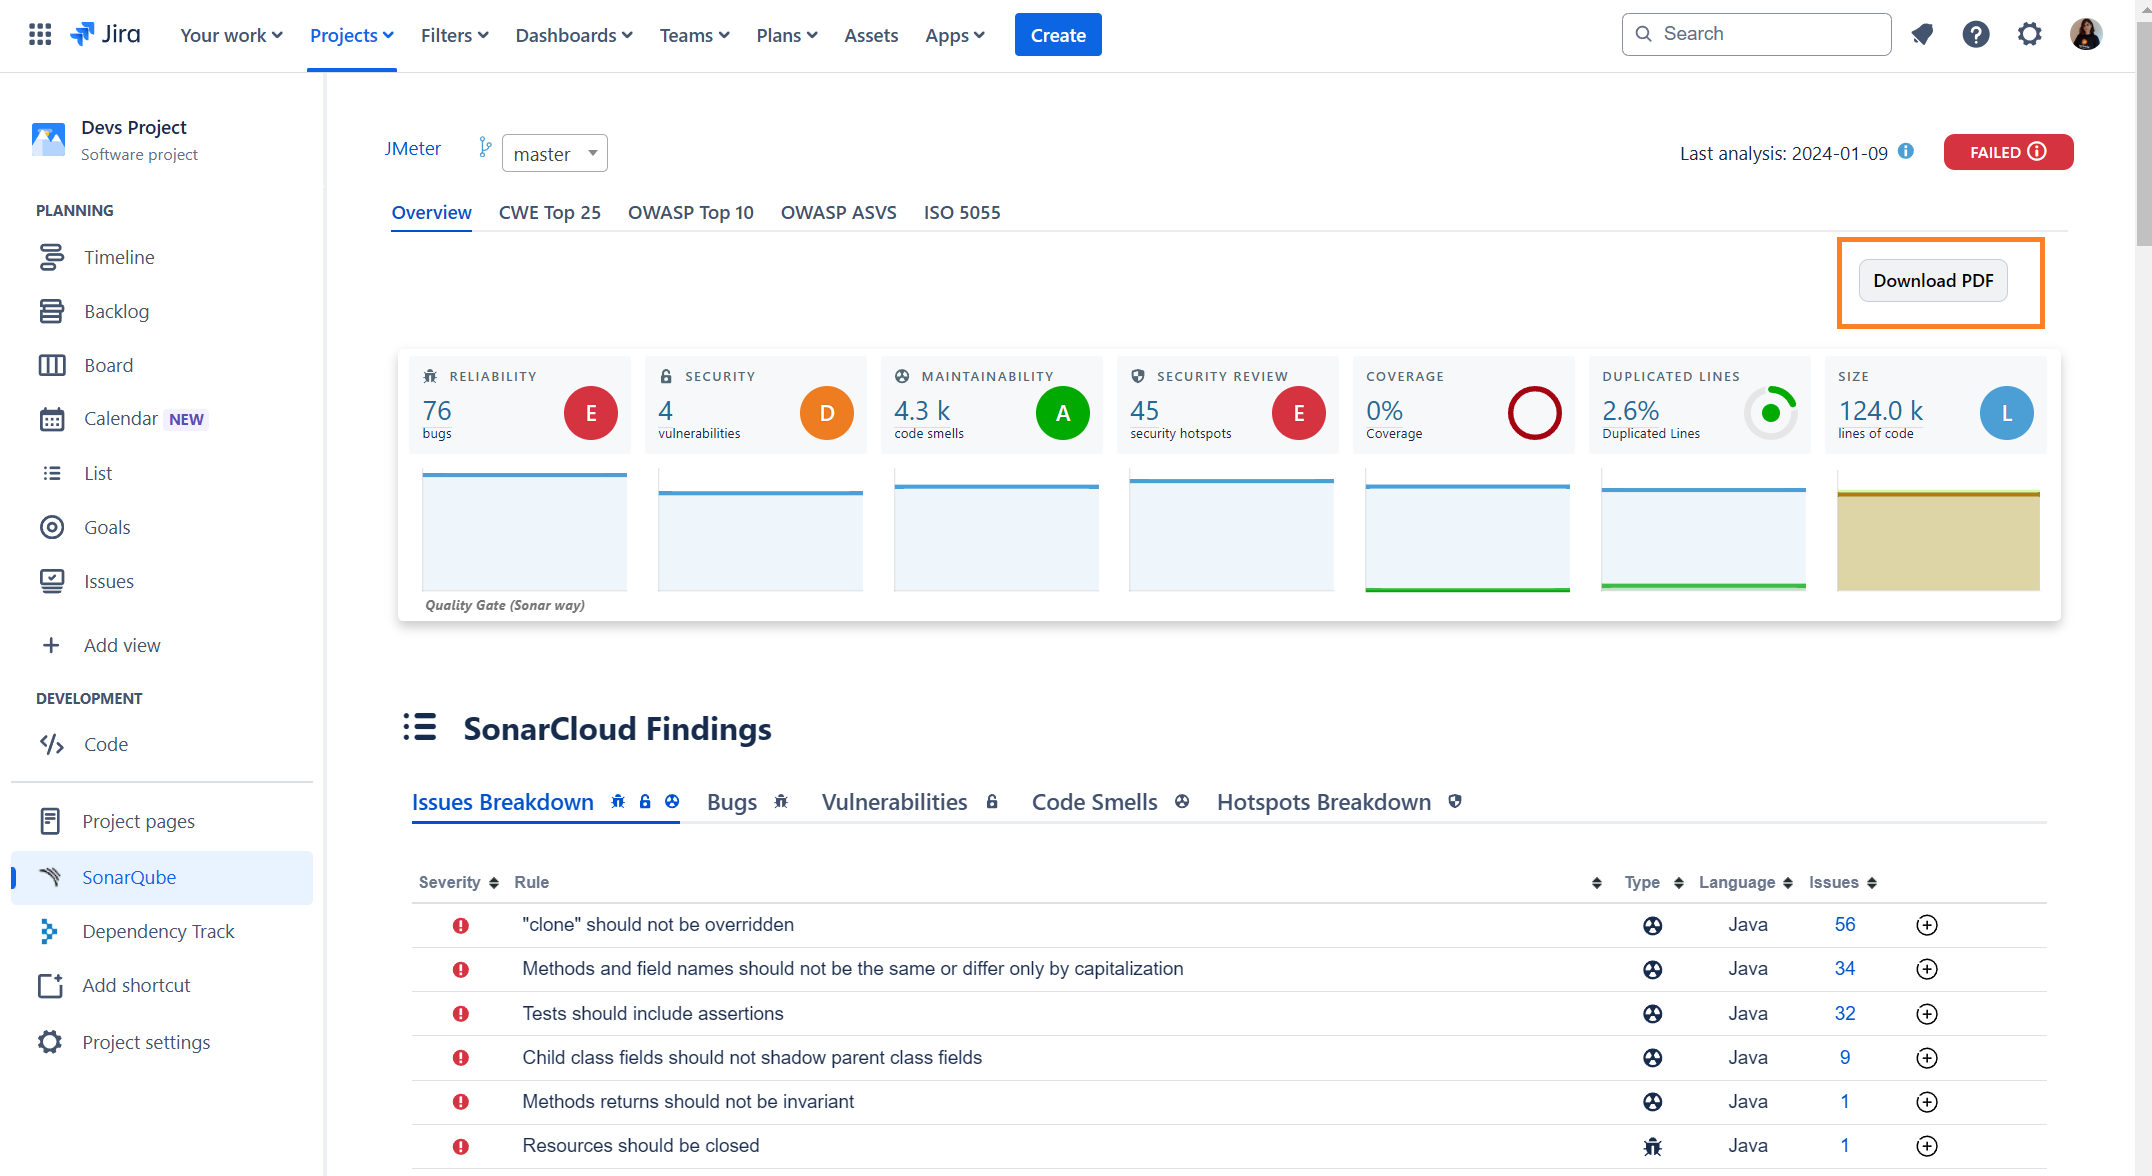Click the Duplicated Lines donut indicator

click(x=1771, y=413)
